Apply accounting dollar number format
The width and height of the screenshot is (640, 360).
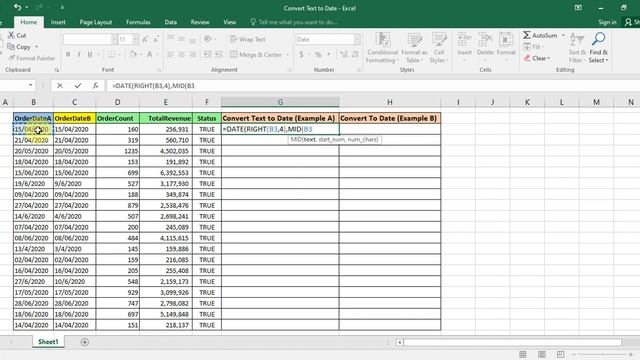(x=301, y=54)
